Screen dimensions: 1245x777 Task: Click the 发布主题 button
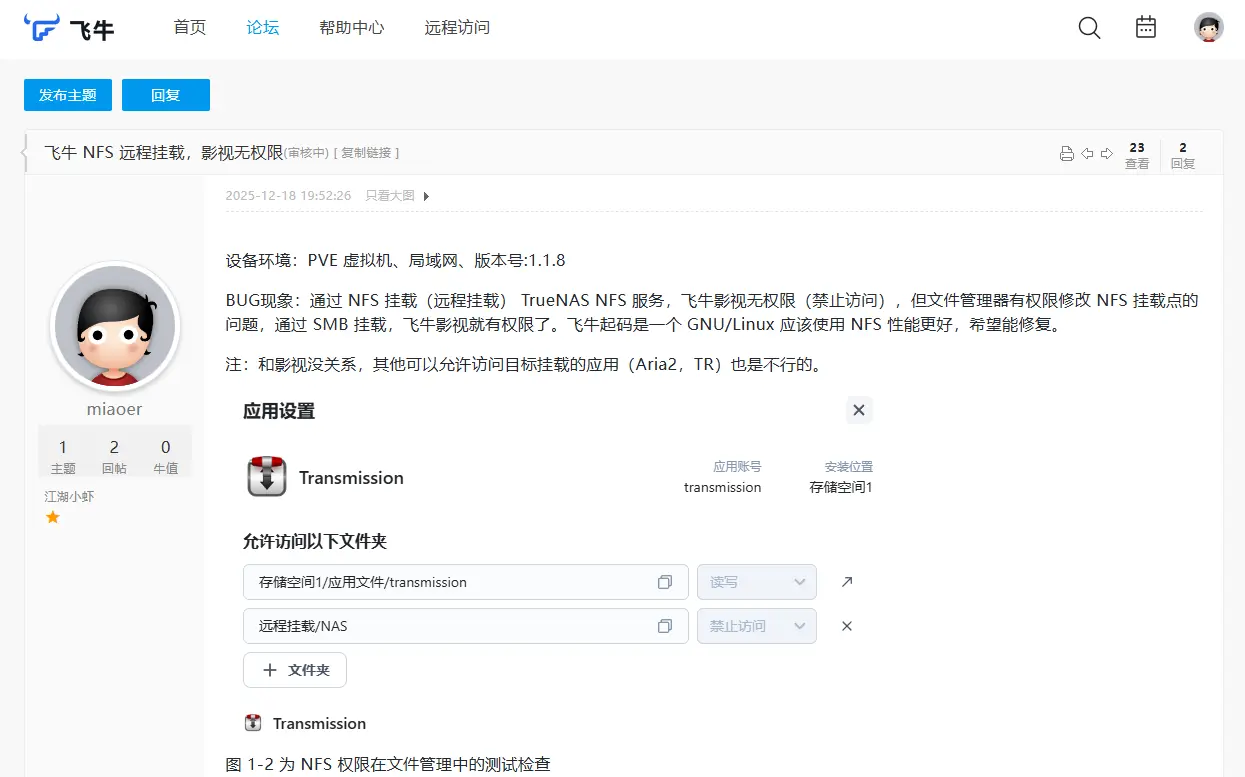(x=68, y=95)
